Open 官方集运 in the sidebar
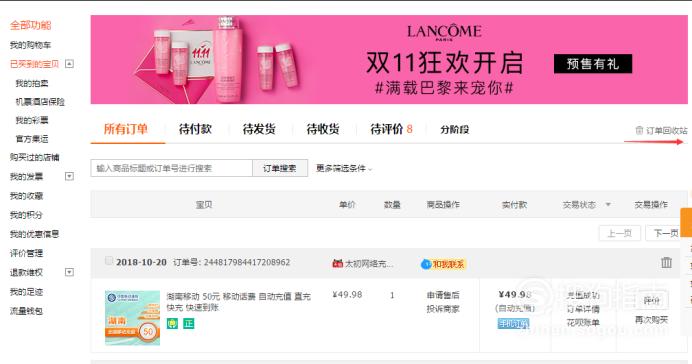Viewport: 692px width, 364px height. pos(32,139)
